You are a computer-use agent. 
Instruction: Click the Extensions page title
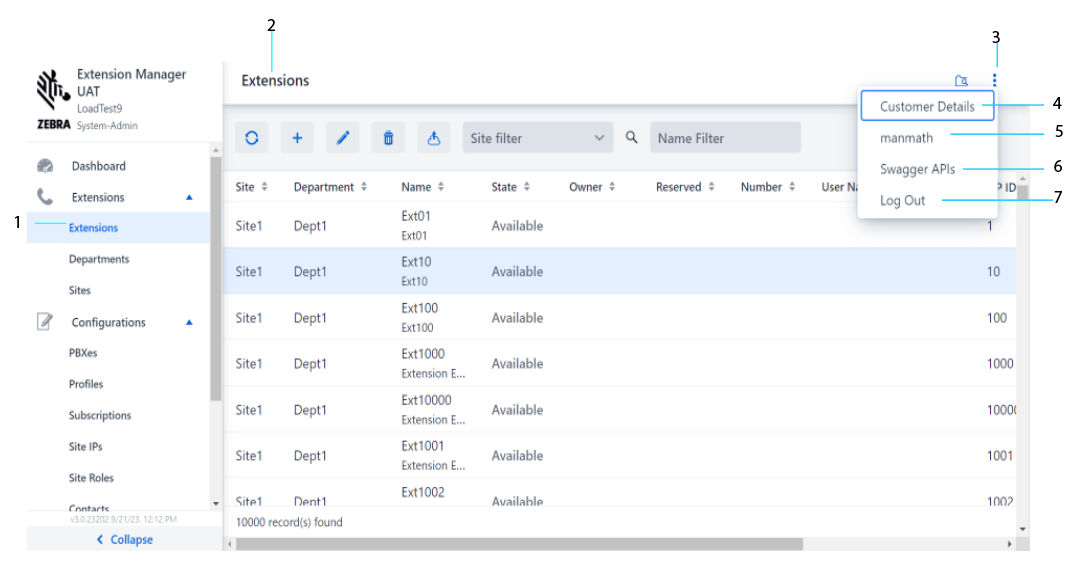coord(275,80)
